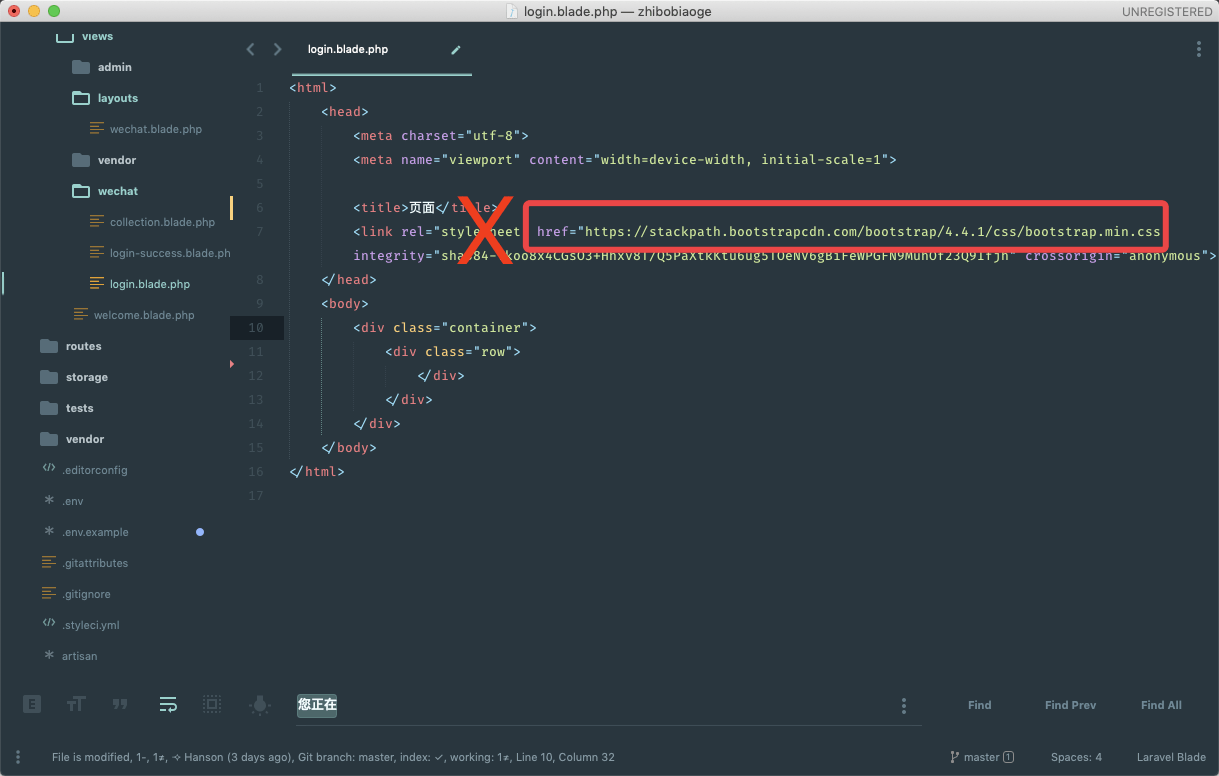1219x776 pixels.
Task: Toggle wrap search option
Action: click(x=168, y=705)
